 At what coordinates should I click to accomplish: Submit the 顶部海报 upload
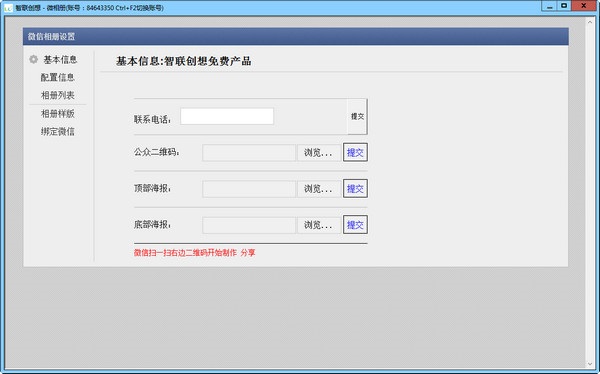[x=355, y=188]
